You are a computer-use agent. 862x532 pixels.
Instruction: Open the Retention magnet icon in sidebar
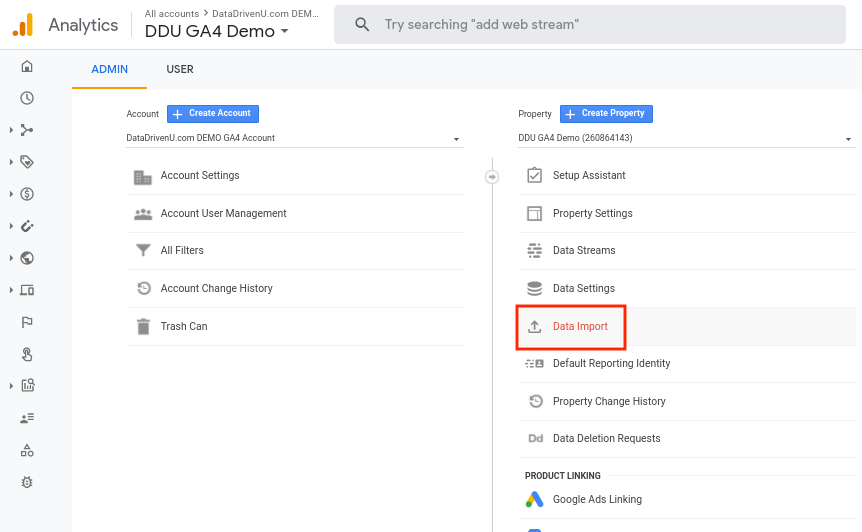(26, 226)
